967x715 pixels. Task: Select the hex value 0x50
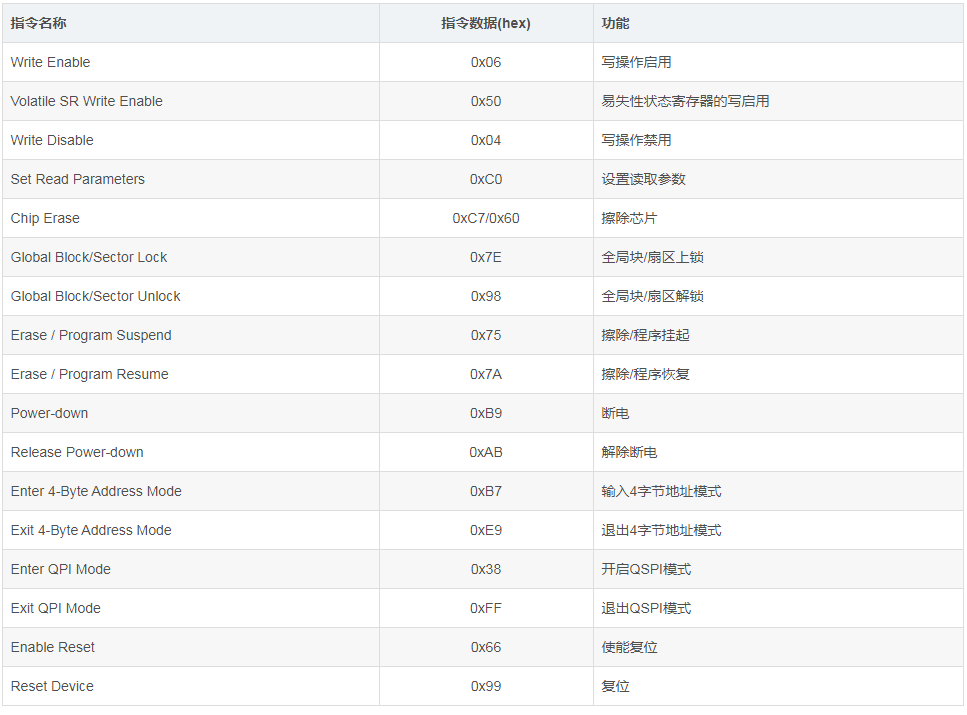[486, 101]
